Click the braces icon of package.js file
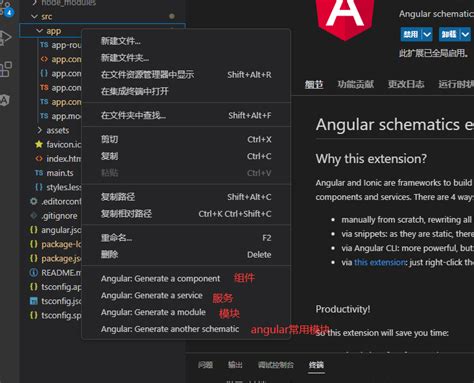Screen dimensions: 474x383 (x=34, y=258)
